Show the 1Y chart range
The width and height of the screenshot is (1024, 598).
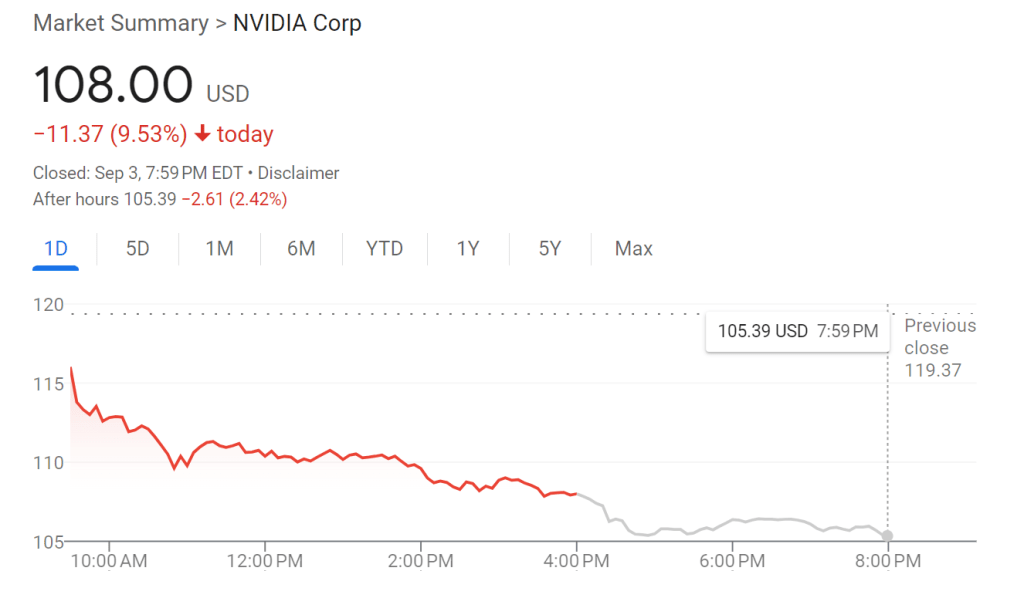click(468, 248)
